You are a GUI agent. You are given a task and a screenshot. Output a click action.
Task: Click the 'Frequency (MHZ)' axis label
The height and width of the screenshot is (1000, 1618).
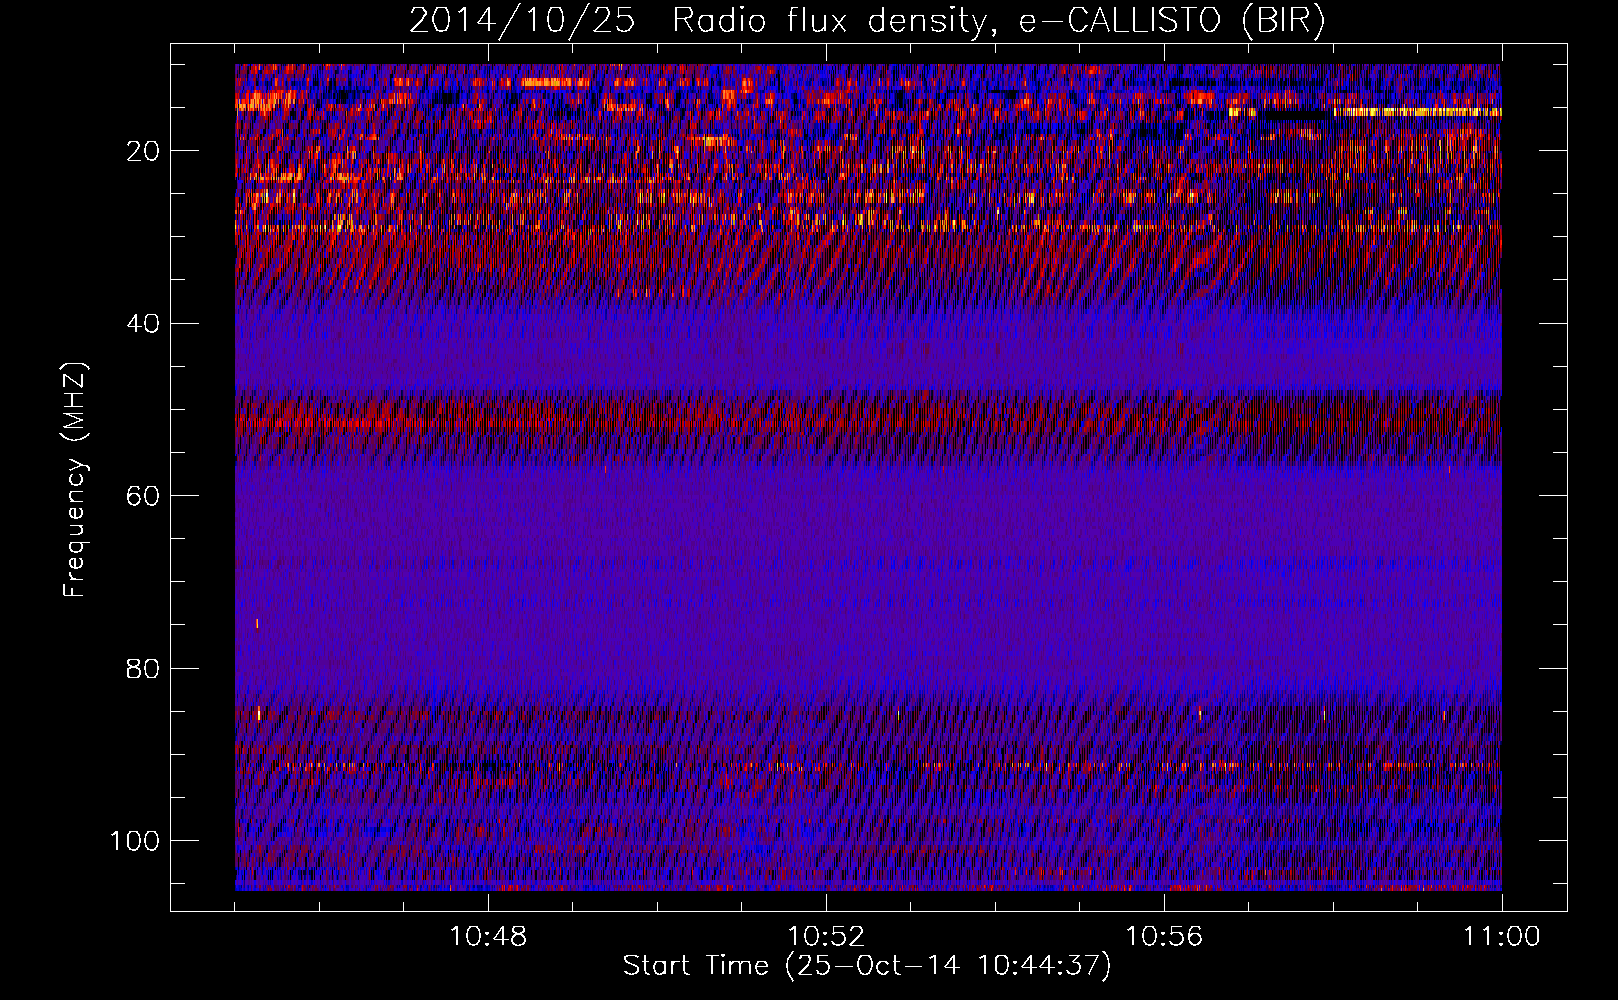[75, 480]
